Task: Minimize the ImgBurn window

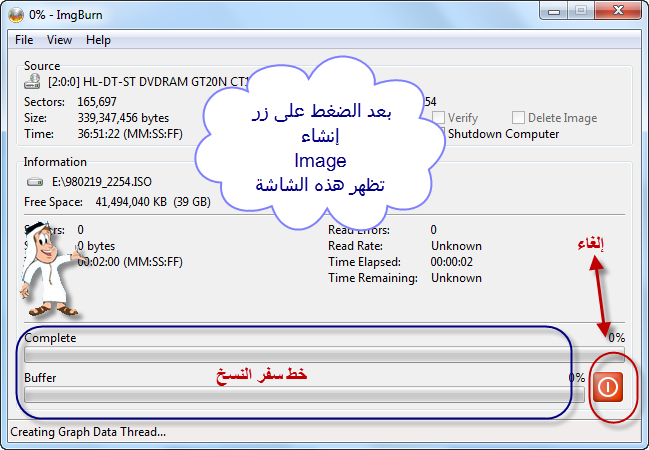Action: point(554,10)
